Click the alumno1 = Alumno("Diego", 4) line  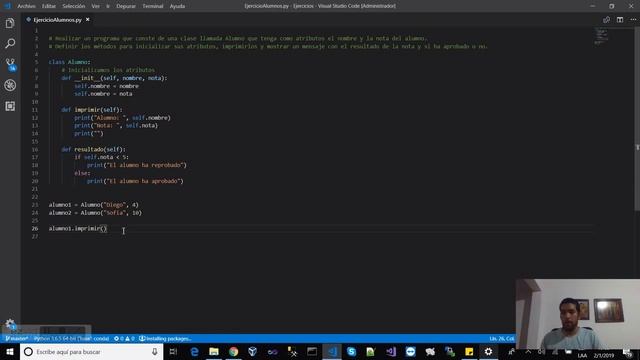93,205
